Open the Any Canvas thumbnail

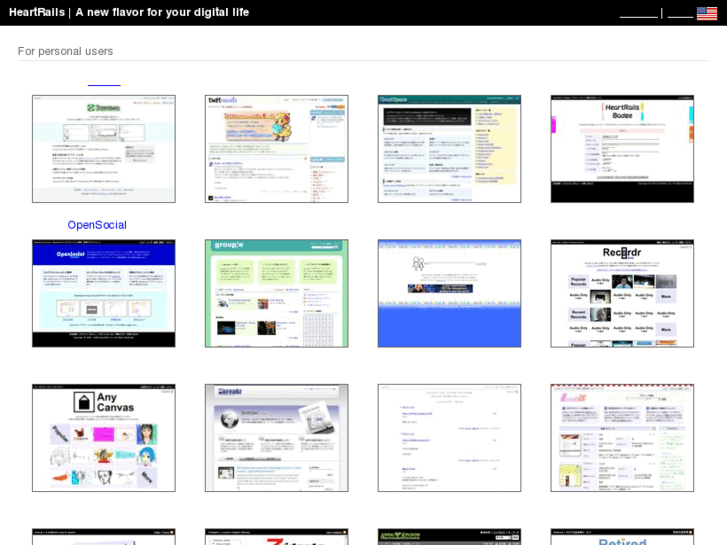(x=104, y=438)
